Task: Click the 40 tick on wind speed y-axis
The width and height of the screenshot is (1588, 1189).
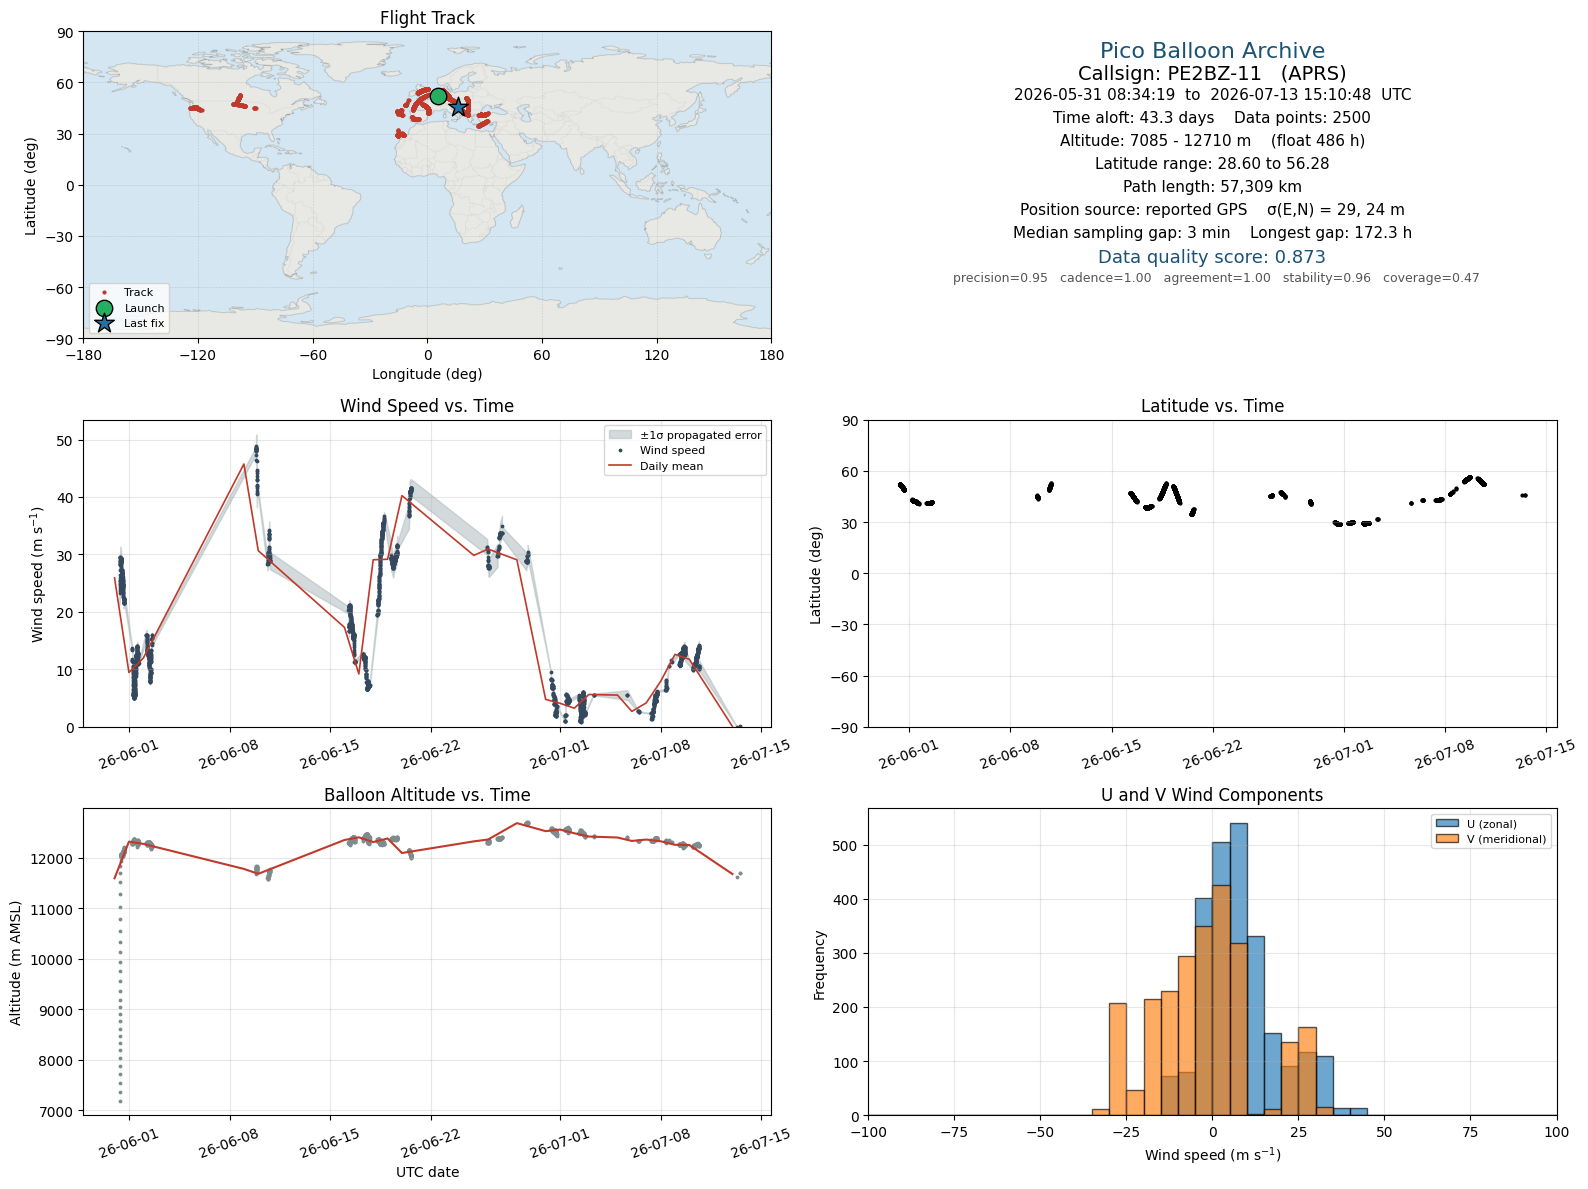Action: click(x=66, y=498)
